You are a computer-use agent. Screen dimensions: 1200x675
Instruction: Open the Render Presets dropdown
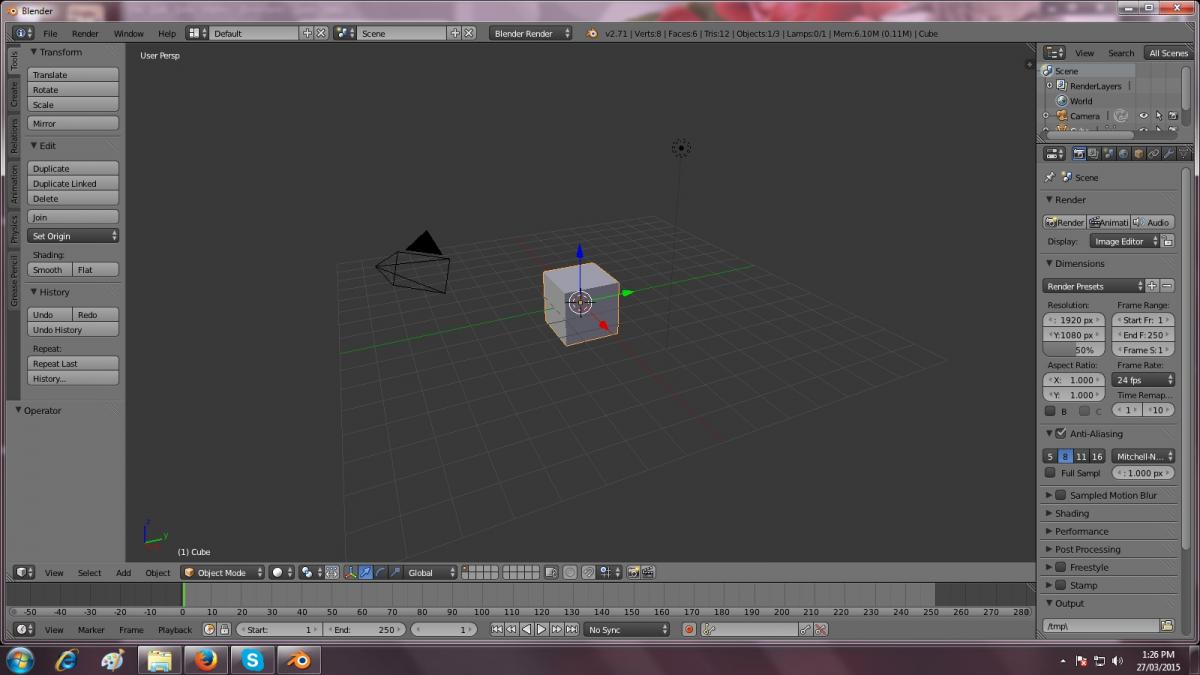[x=1094, y=286]
